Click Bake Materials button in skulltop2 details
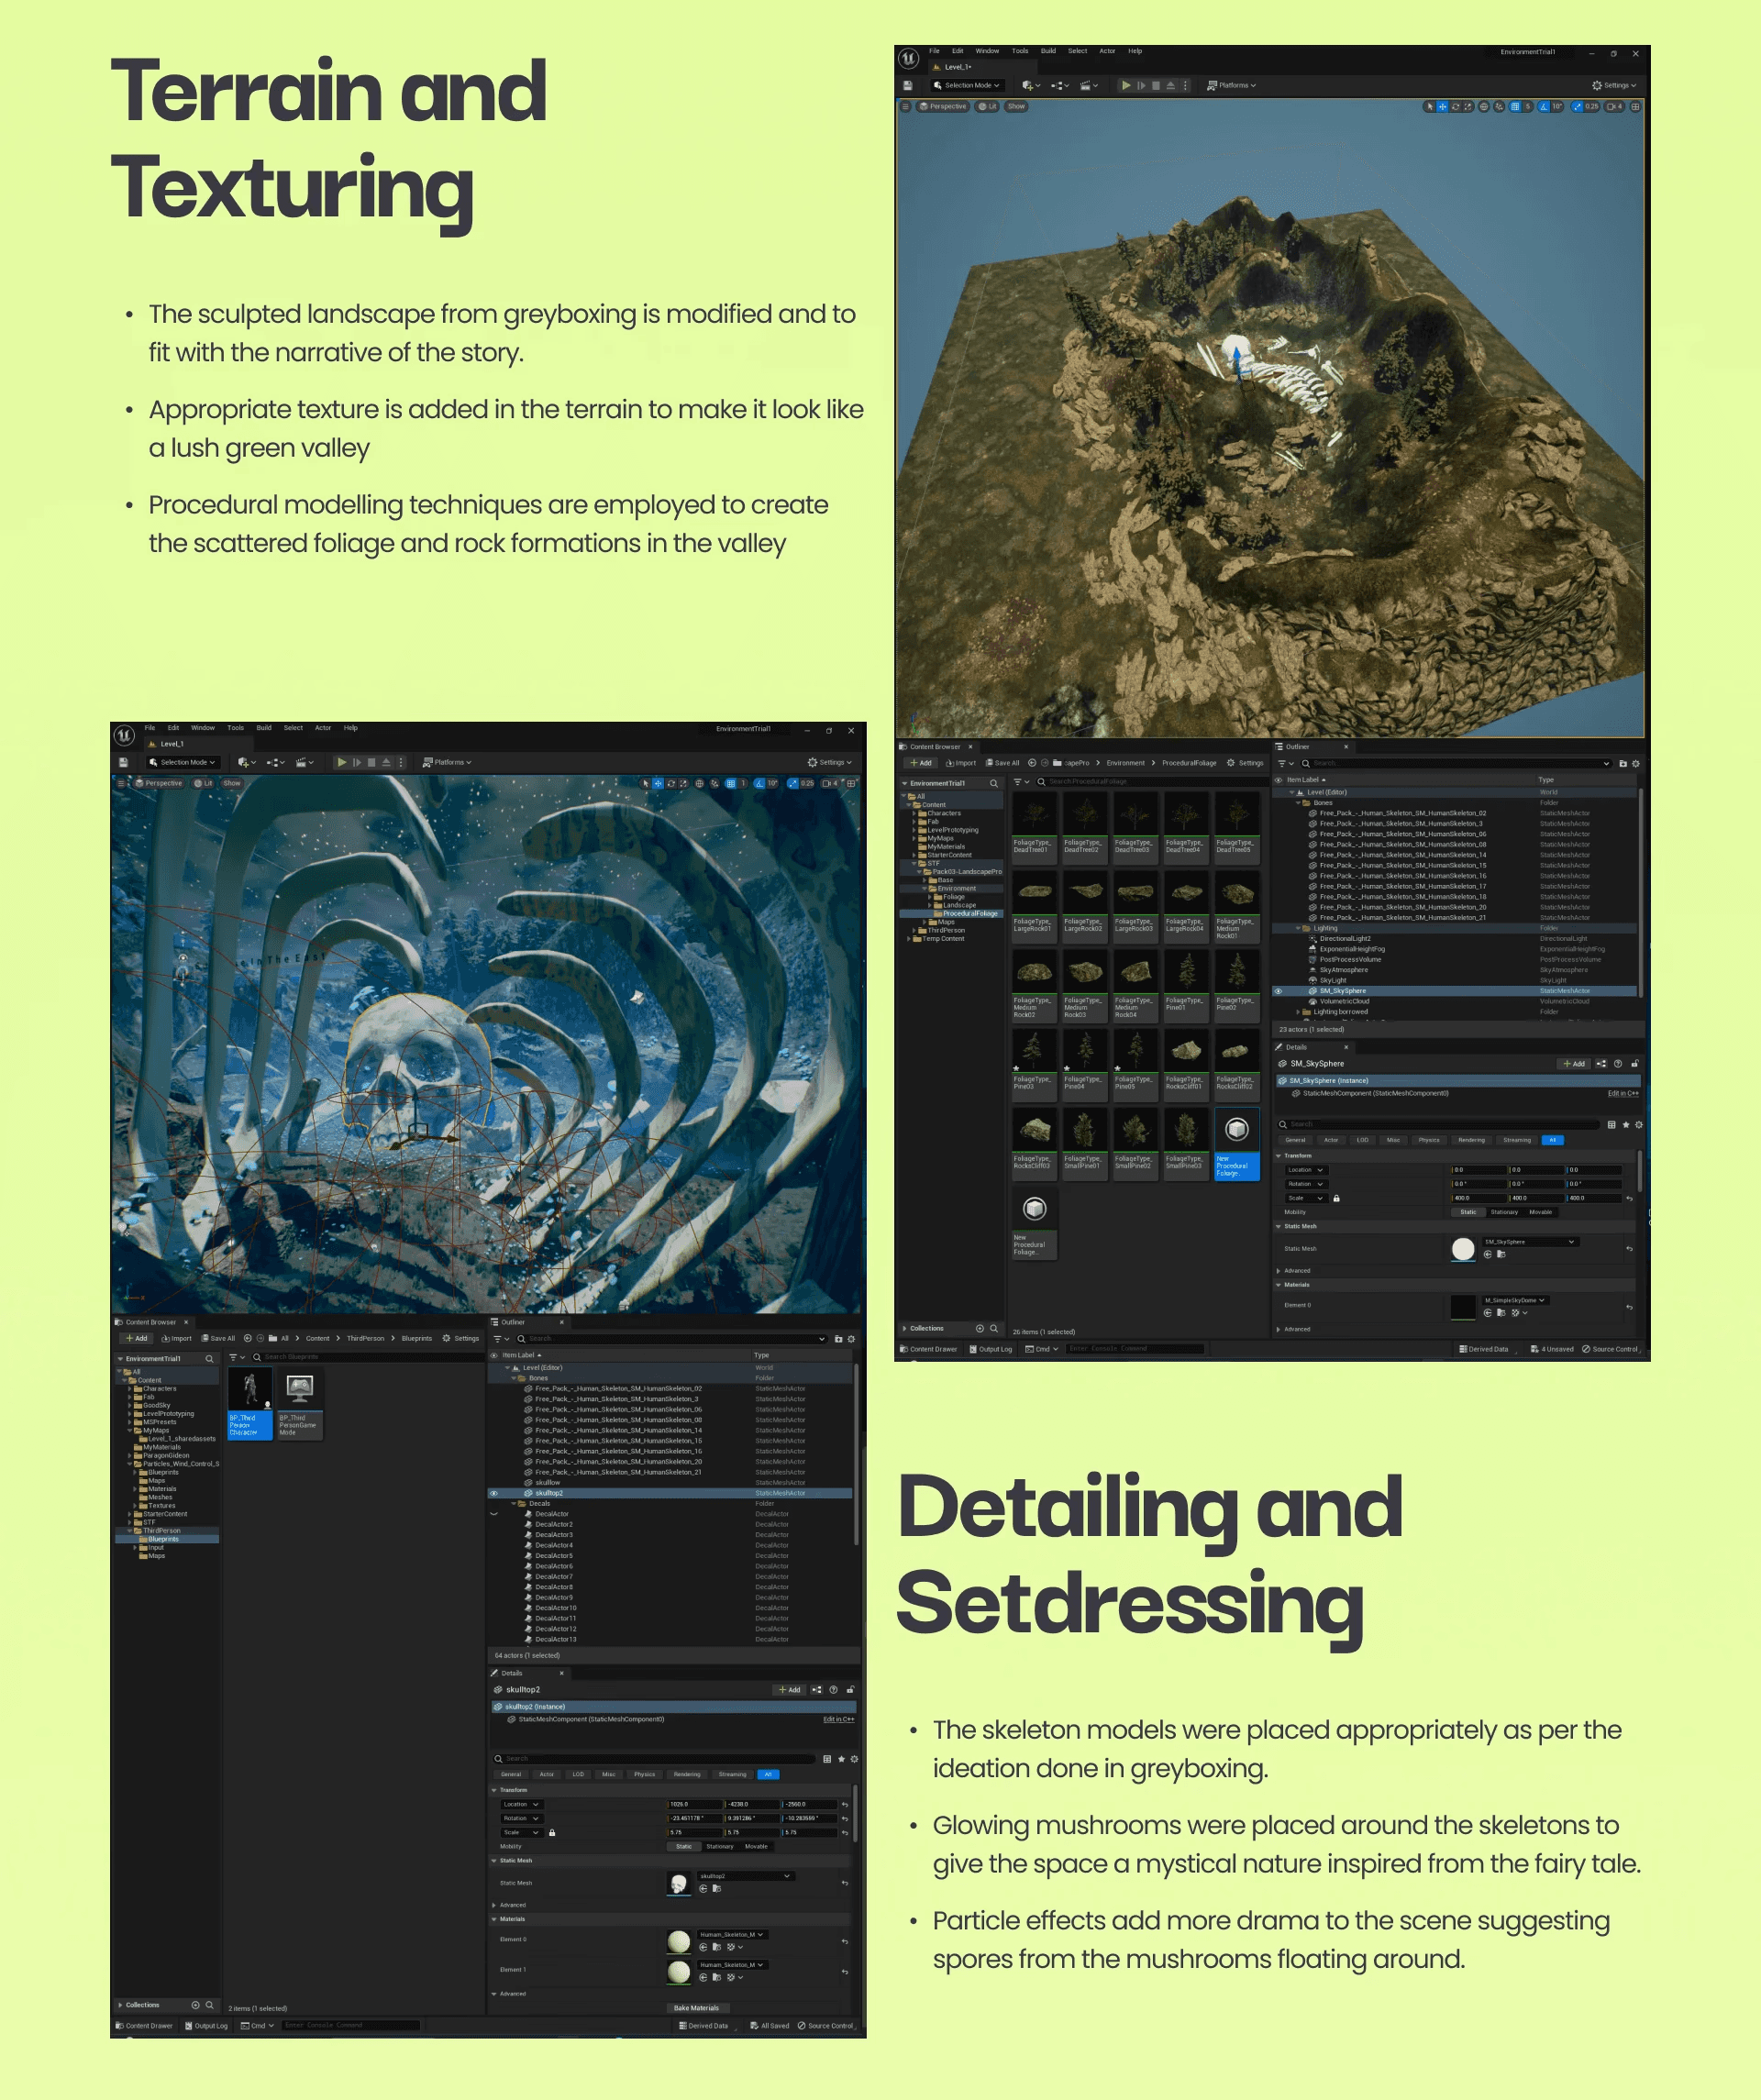Viewport: 1761px width, 2100px height. click(x=696, y=2007)
